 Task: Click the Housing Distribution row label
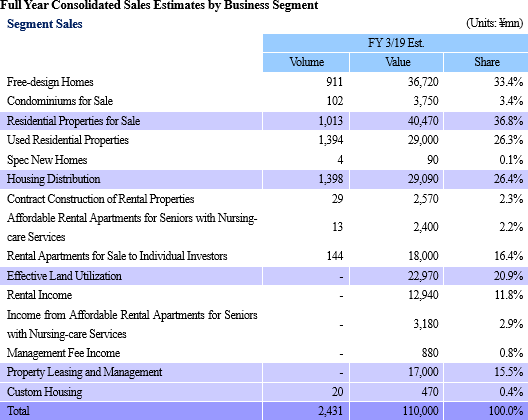pyautogui.click(x=54, y=179)
